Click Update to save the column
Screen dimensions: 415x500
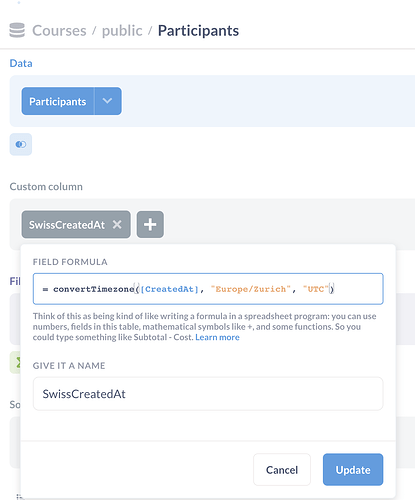pyautogui.click(x=353, y=470)
